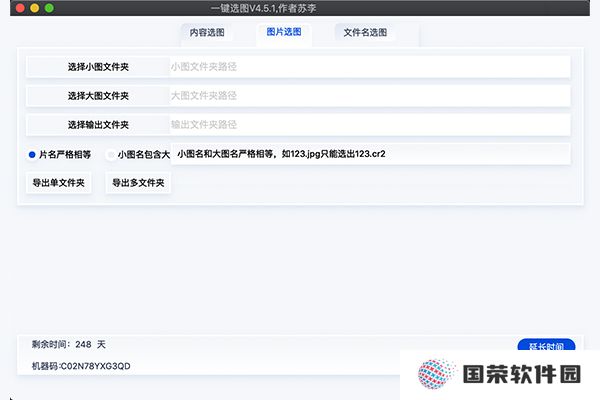Focus the 大图文件夹路径 input field

[370, 96]
